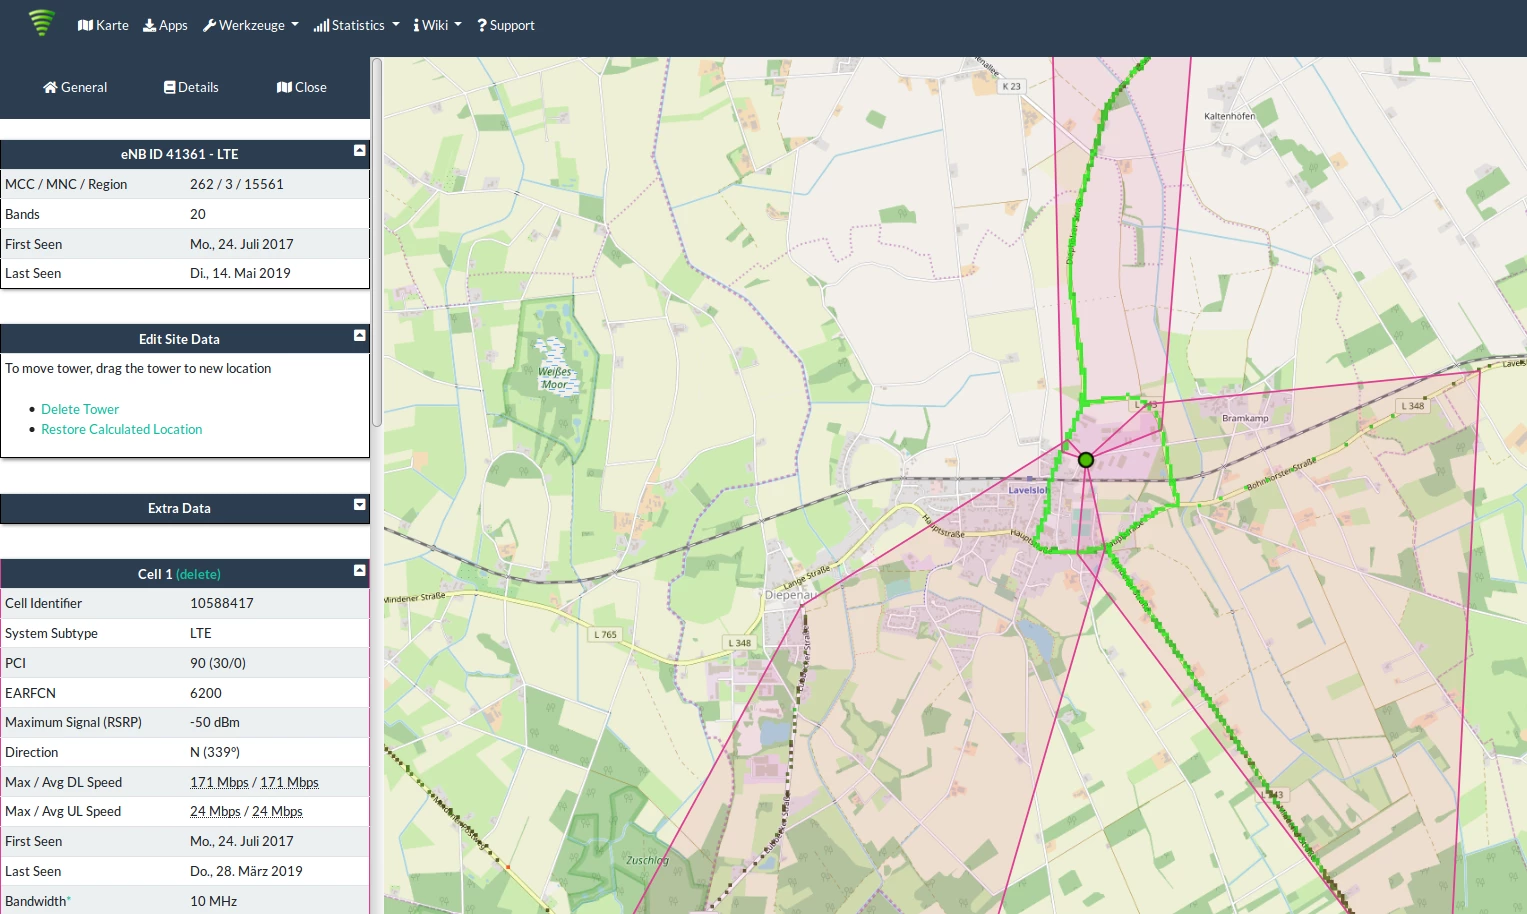Switch to the General tab

75,87
